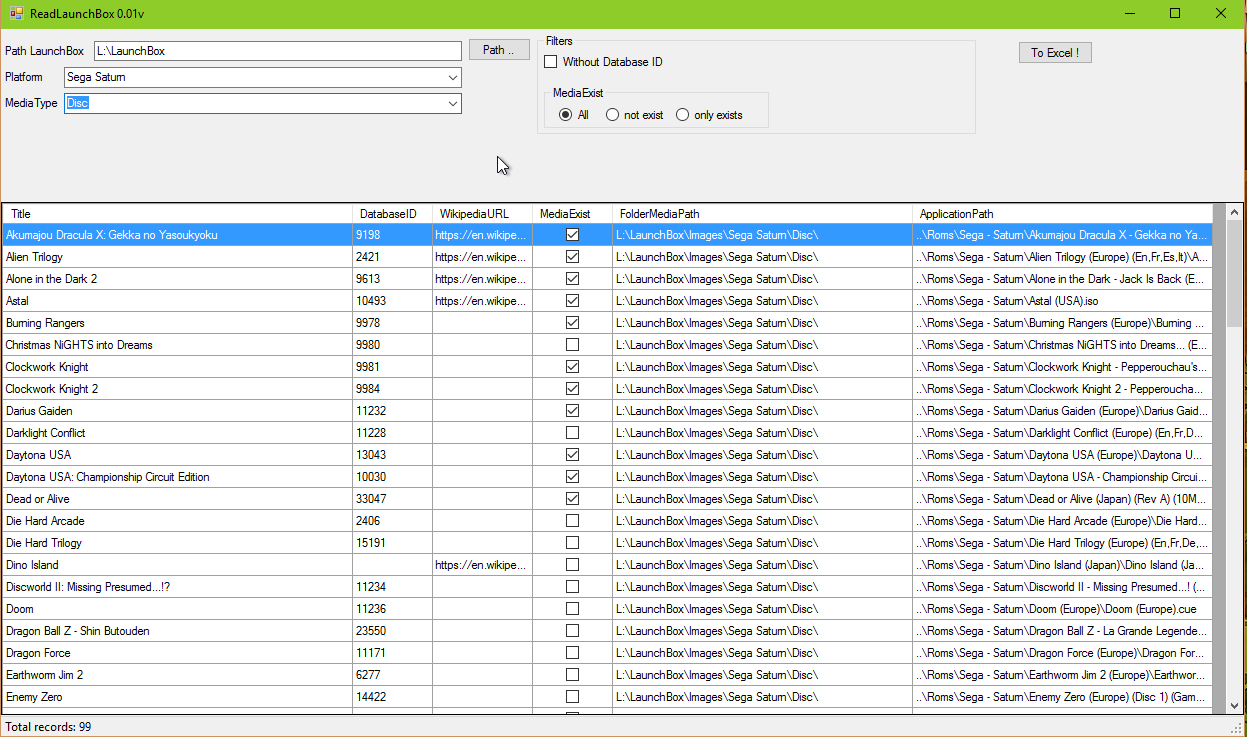Viewport: 1247px width, 737px height.
Task: Click DatabaseID cell 23550
Action: (x=393, y=631)
